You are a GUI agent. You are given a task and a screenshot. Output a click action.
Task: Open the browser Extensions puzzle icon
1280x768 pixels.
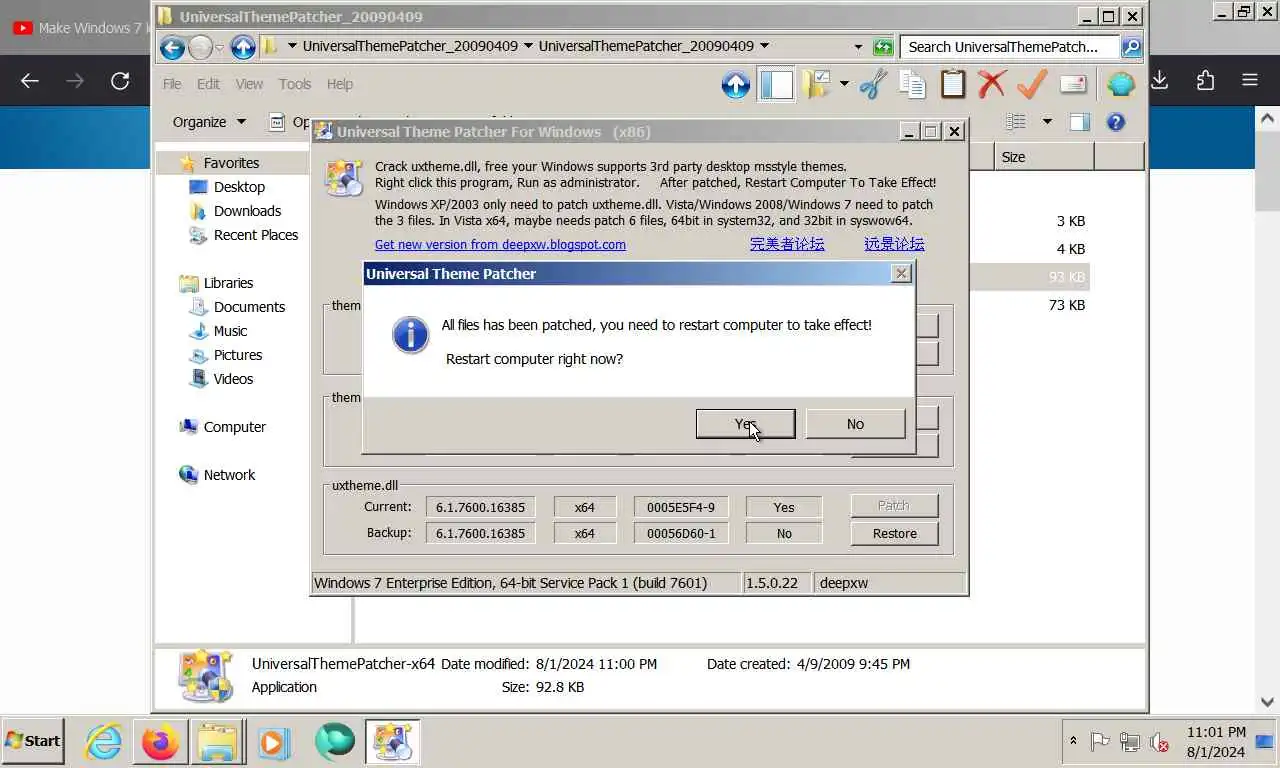pyautogui.click(x=1205, y=81)
